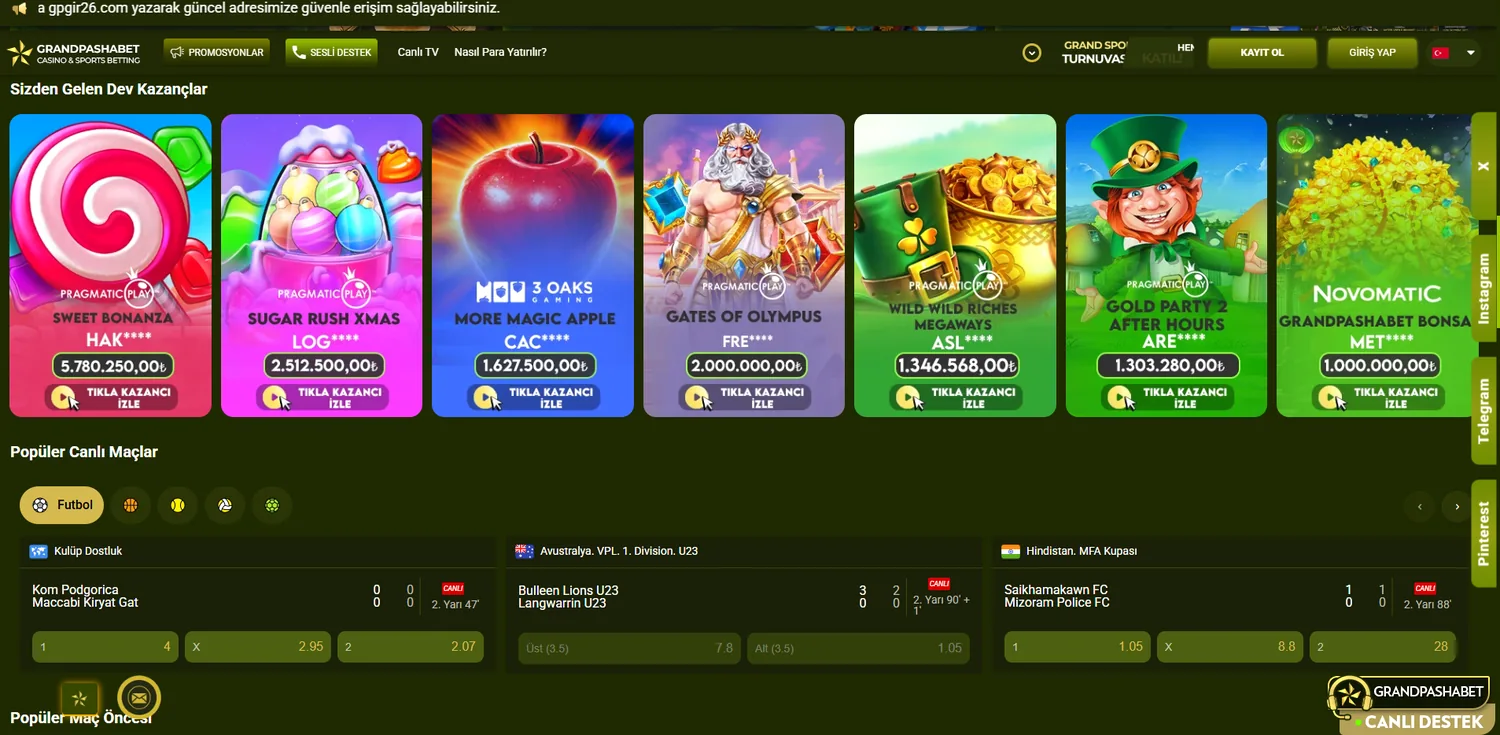Click the Sesli Destek button
This screenshot has width=1500, height=735.
(331, 52)
